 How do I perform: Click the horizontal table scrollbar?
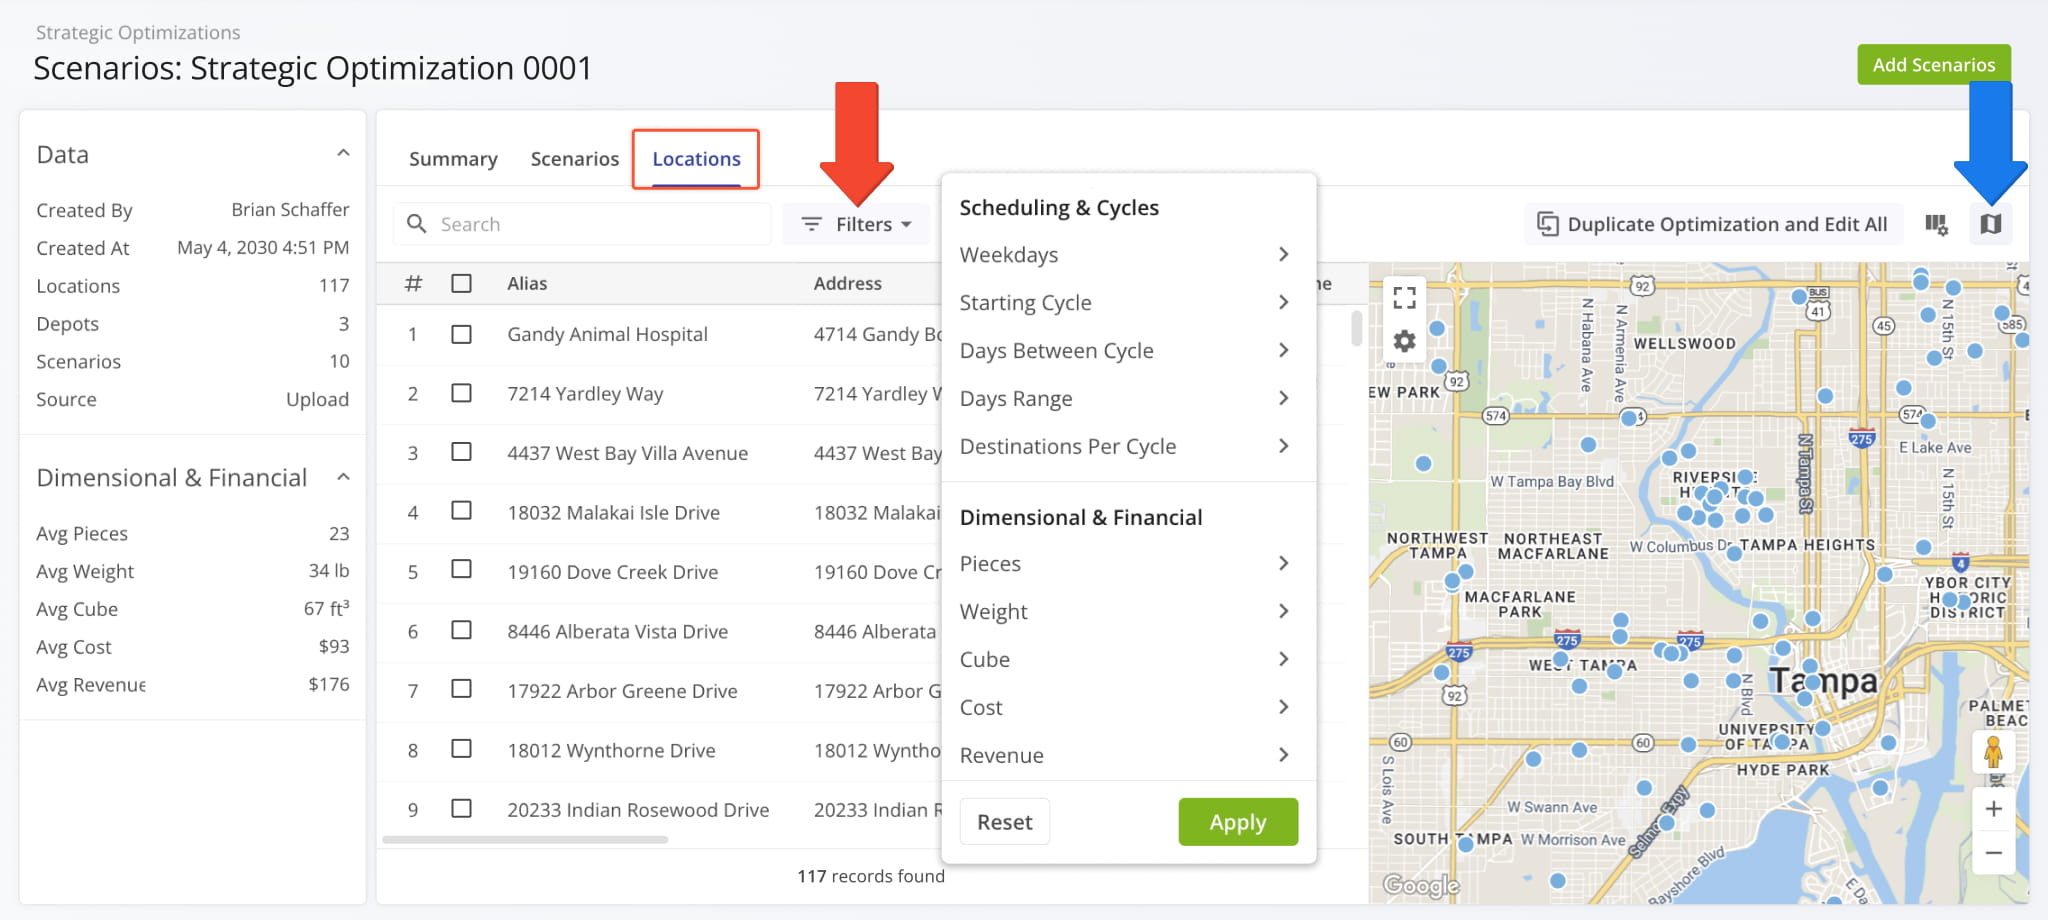pos(525,840)
